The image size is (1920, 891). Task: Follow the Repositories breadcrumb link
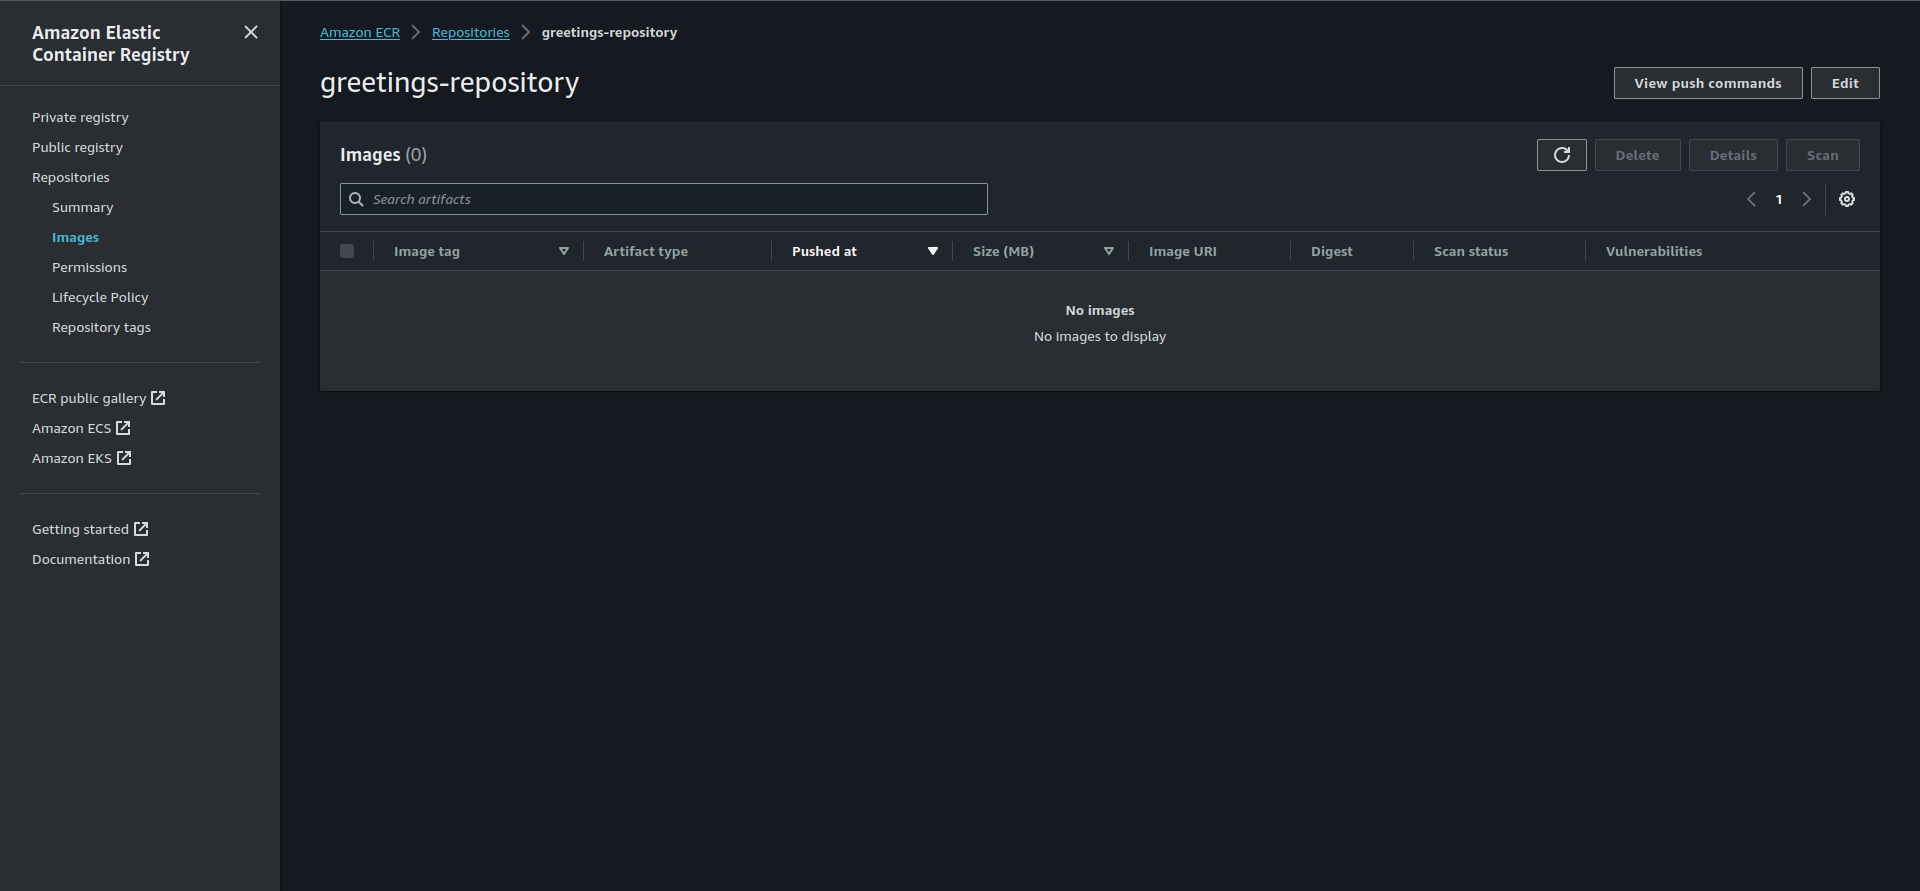tap(470, 32)
